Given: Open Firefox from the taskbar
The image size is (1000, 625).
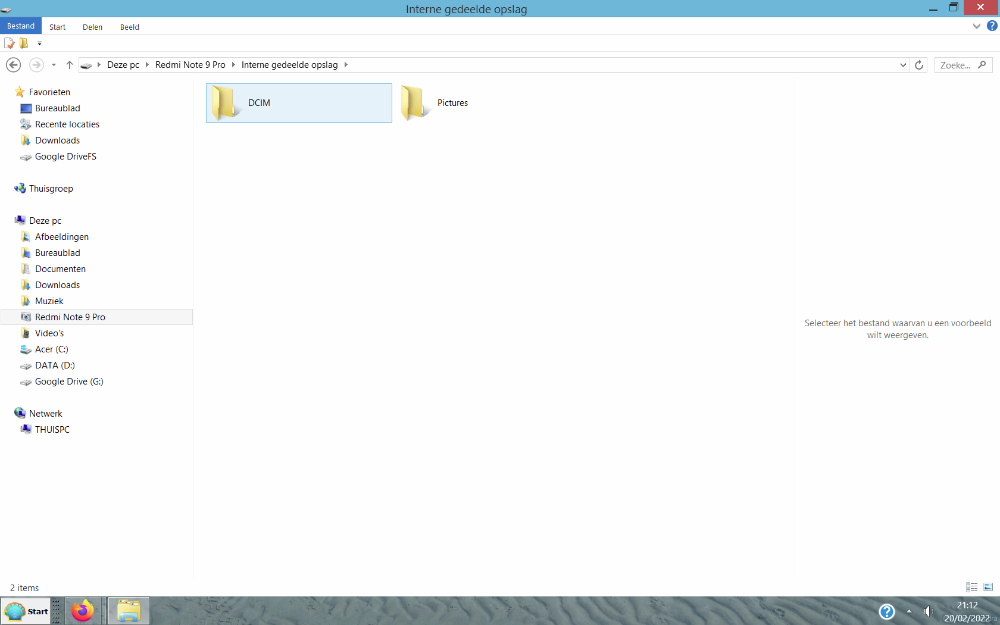Looking at the screenshot, I should click(x=82, y=610).
